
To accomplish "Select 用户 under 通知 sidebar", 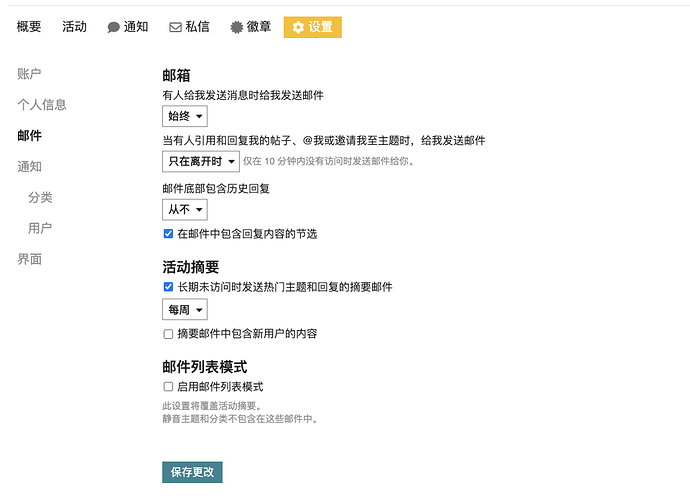I will point(40,229).
